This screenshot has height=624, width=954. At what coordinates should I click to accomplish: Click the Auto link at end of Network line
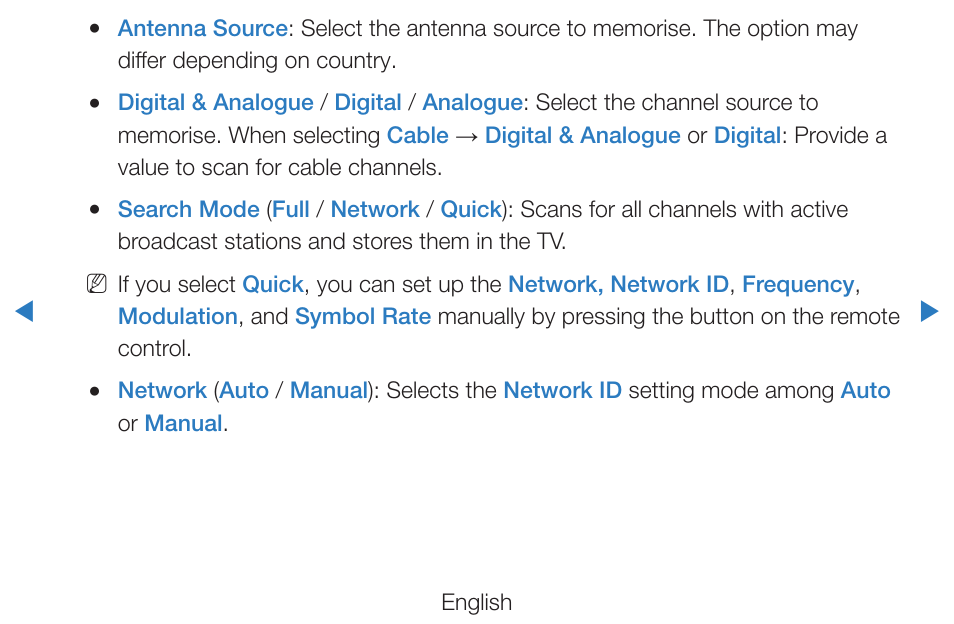(x=865, y=390)
